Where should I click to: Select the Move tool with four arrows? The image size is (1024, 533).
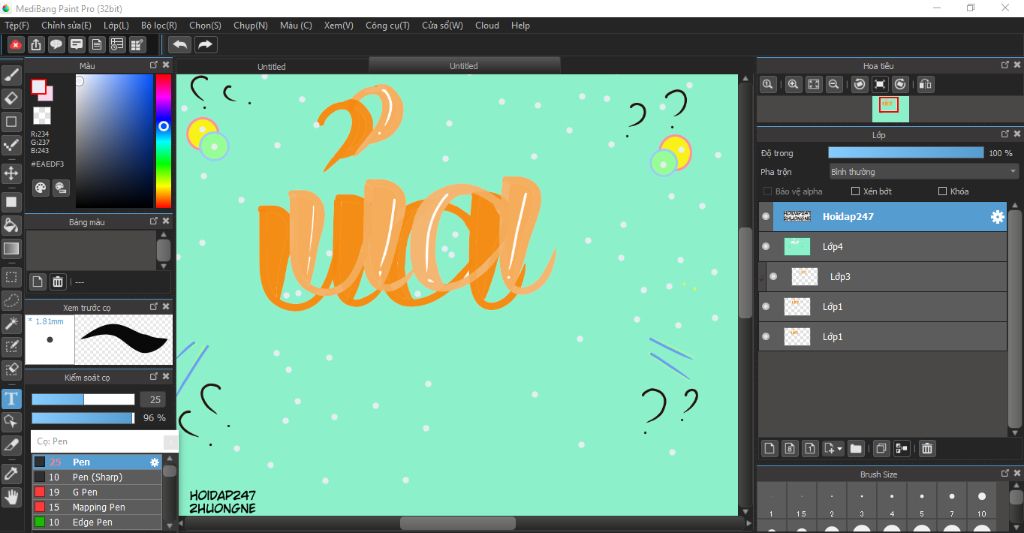(x=11, y=173)
